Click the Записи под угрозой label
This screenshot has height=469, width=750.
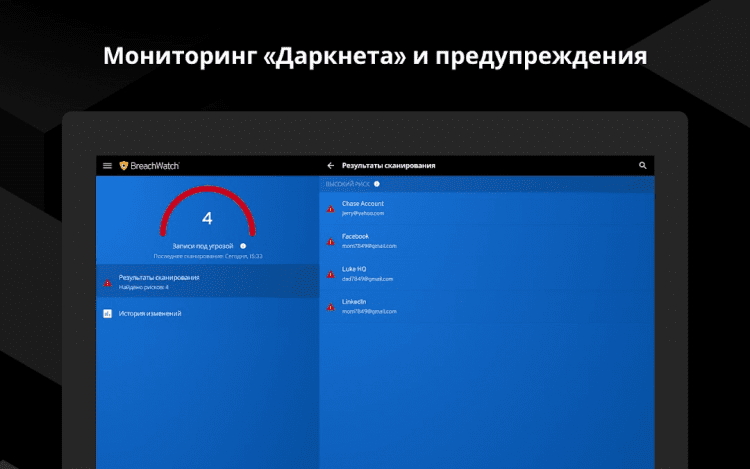coord(203,246)
